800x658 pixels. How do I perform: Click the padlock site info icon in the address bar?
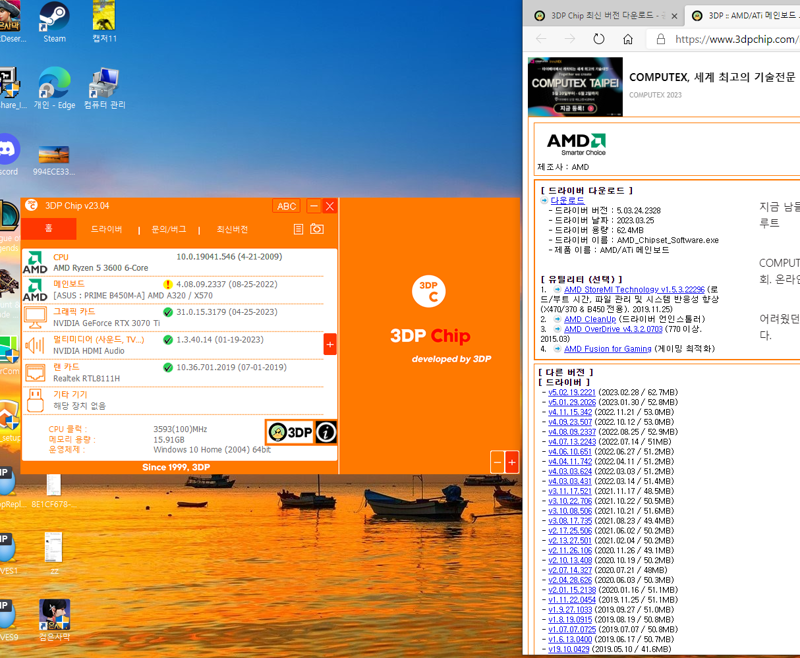pyautogui.click(x=661, y=39)
